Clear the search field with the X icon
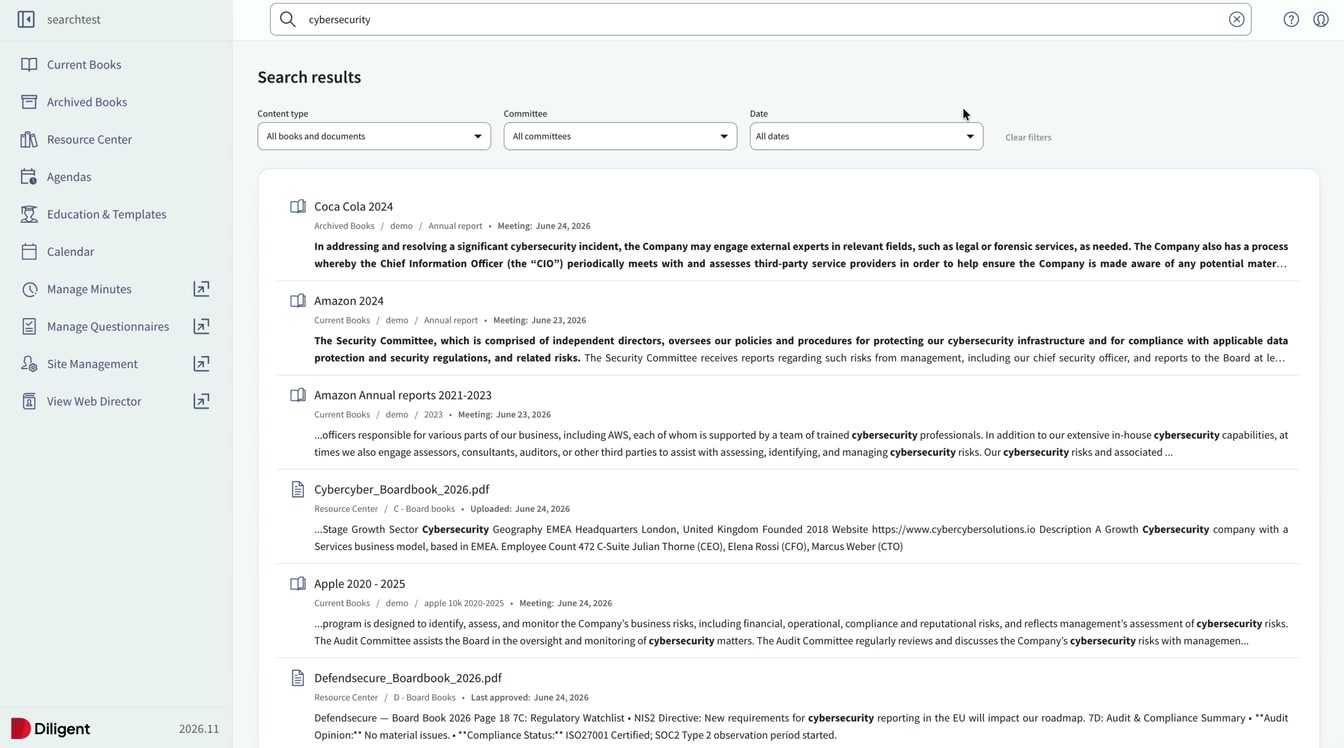This screenshot has width=1344, height=748. point(1237,19)
